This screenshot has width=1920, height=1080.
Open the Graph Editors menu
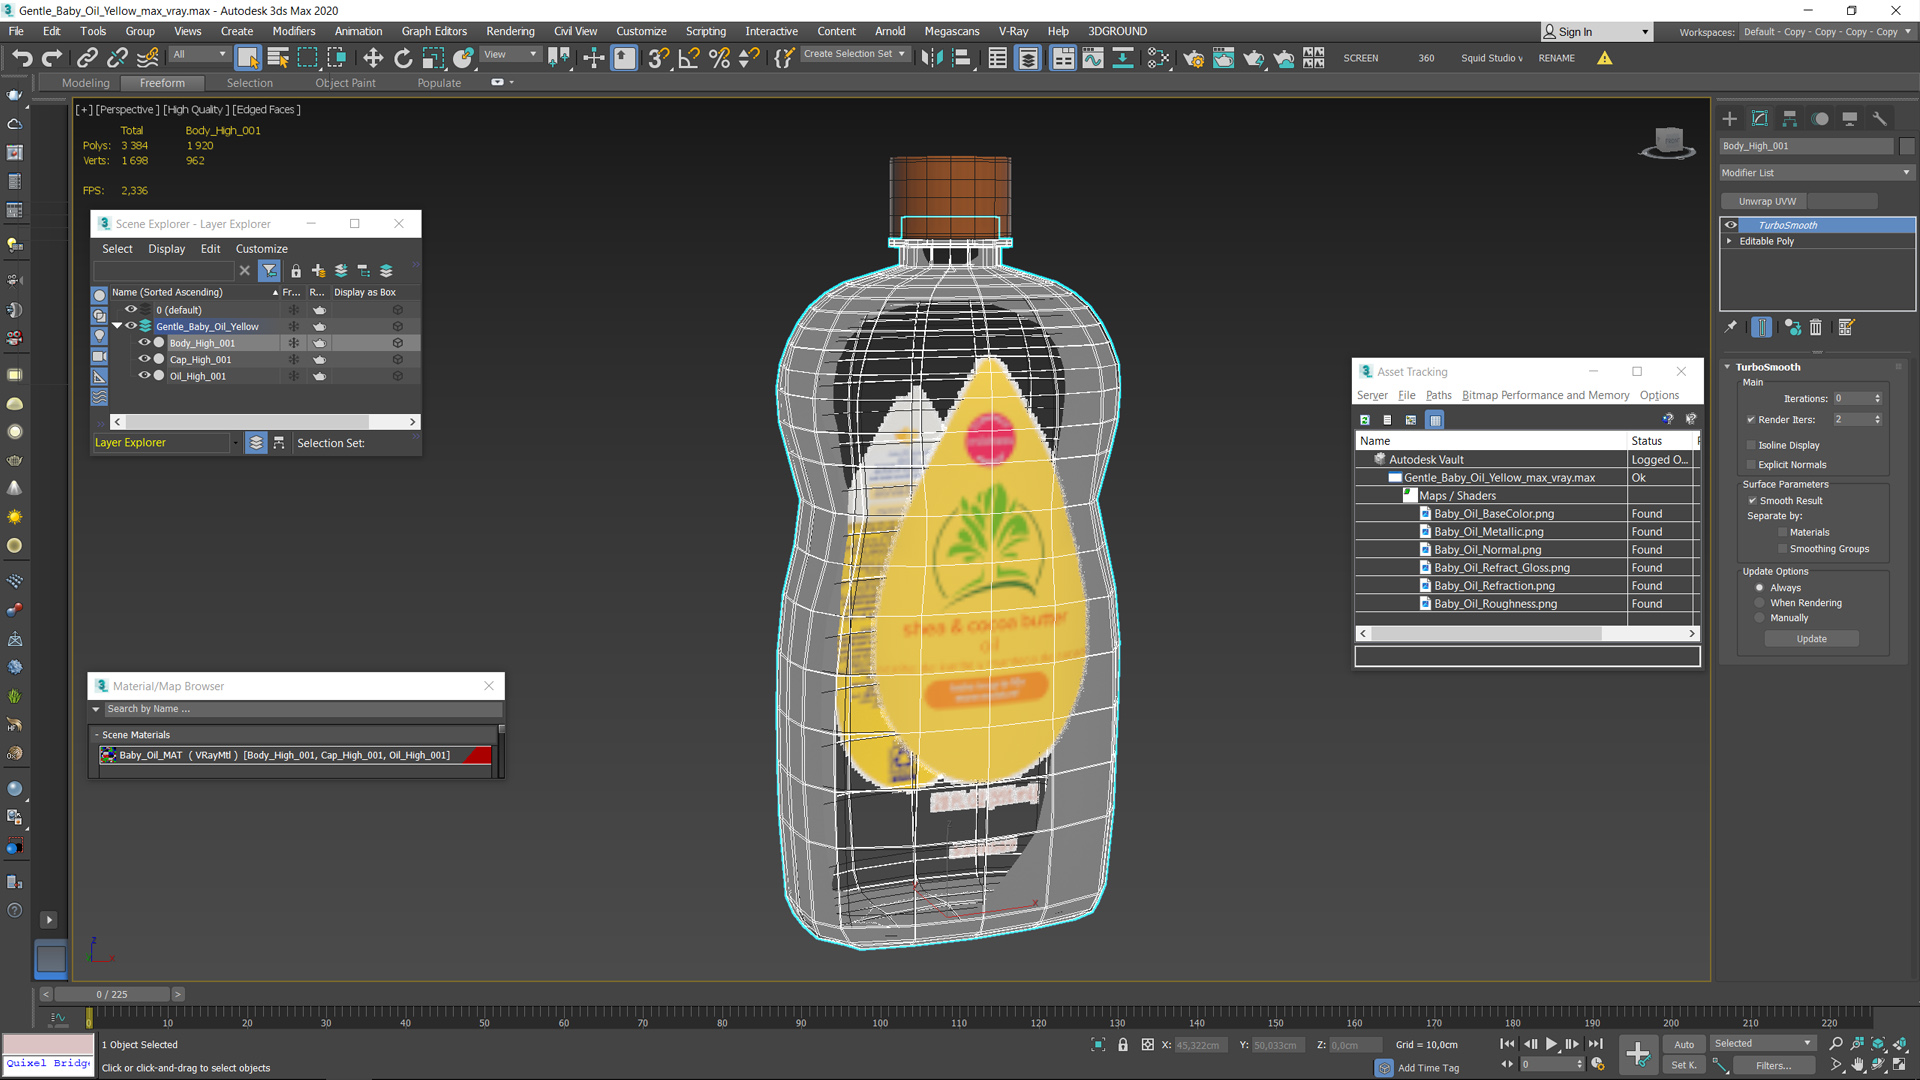click(x=434, y=32)
